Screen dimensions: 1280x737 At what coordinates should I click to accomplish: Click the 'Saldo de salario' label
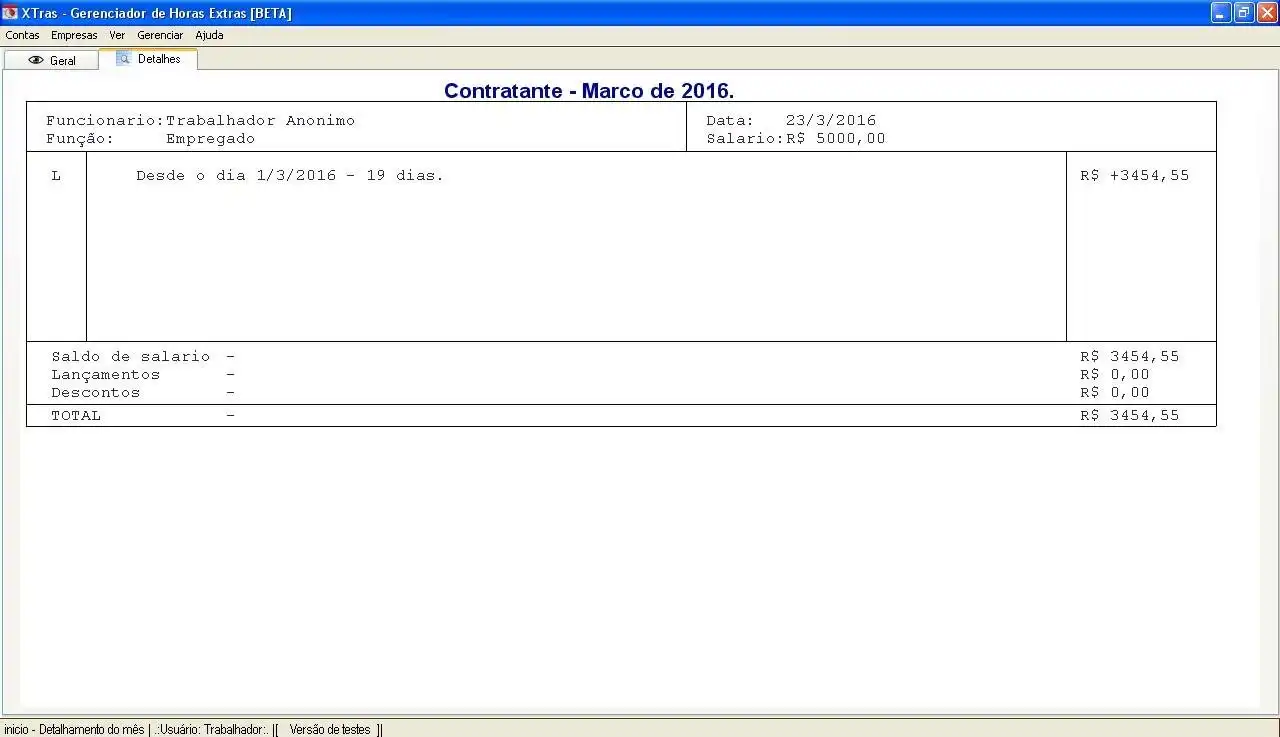pyautogui.click(x=131, y=357)
